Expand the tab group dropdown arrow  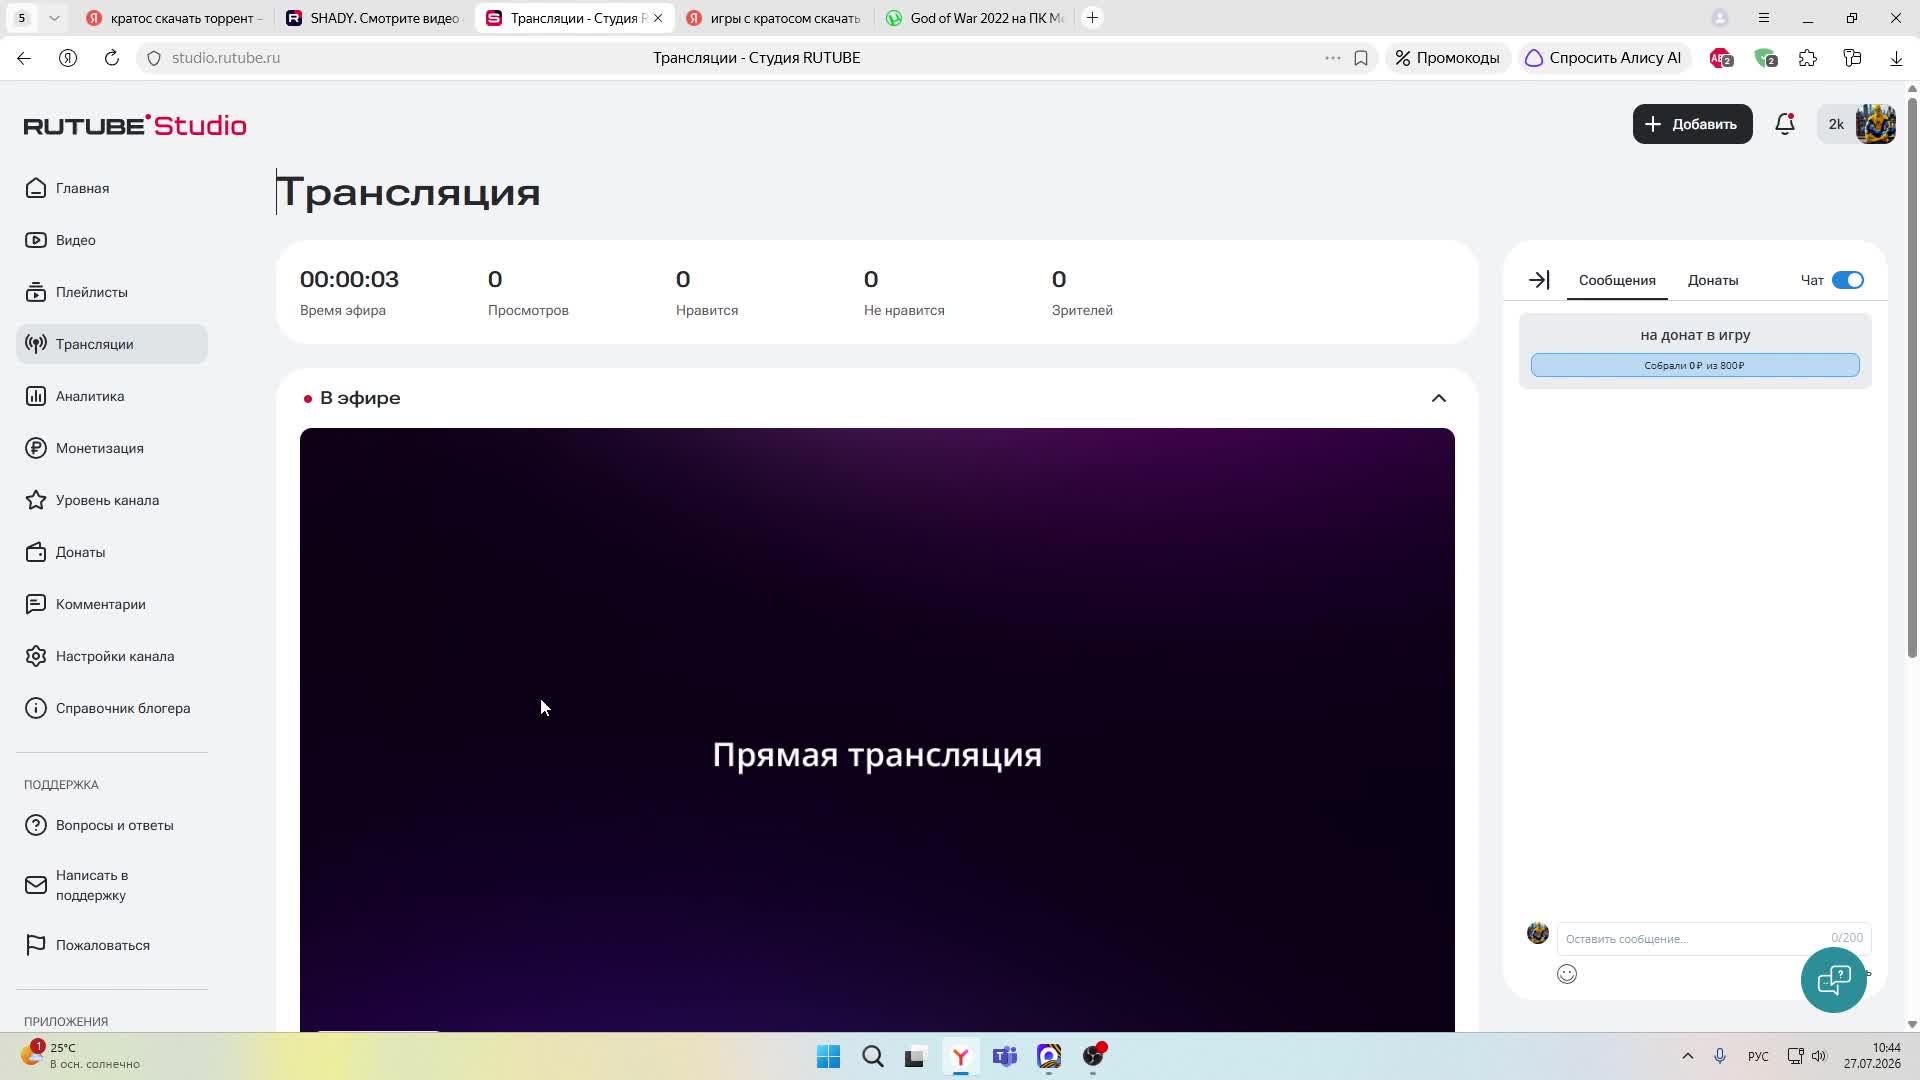(54, 18)
